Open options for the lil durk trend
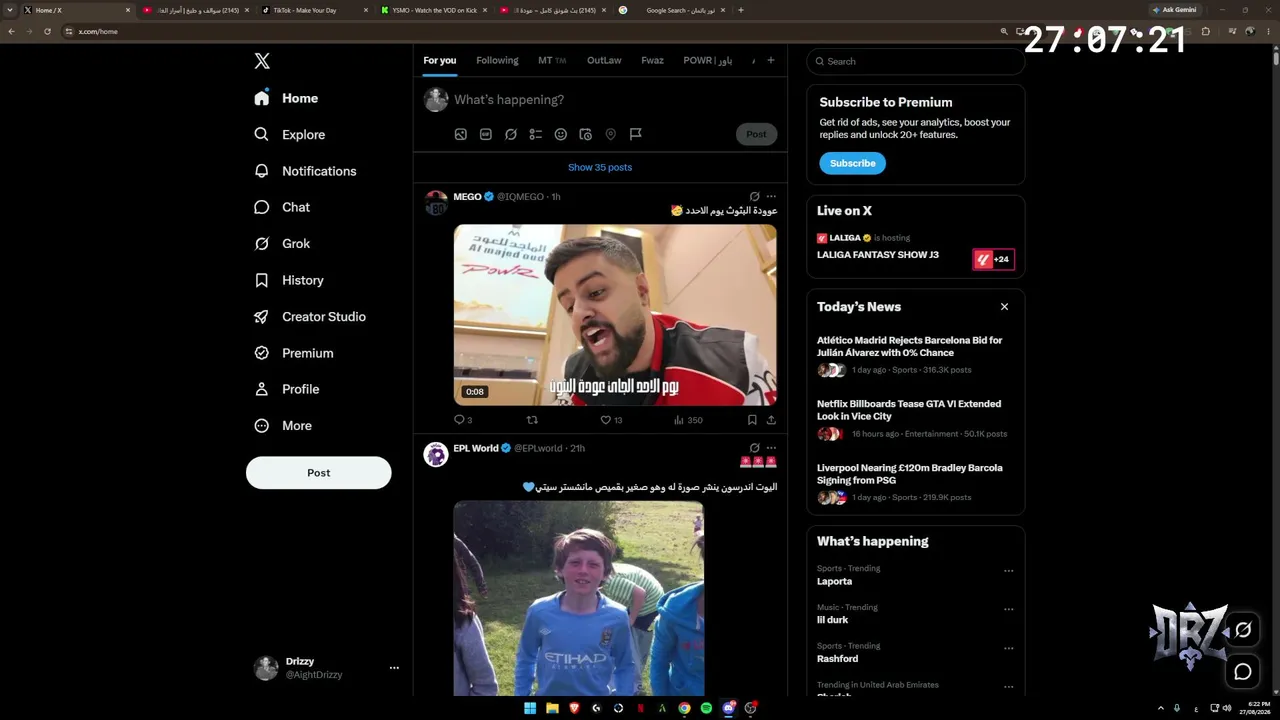 click(x=1008, y=609)
